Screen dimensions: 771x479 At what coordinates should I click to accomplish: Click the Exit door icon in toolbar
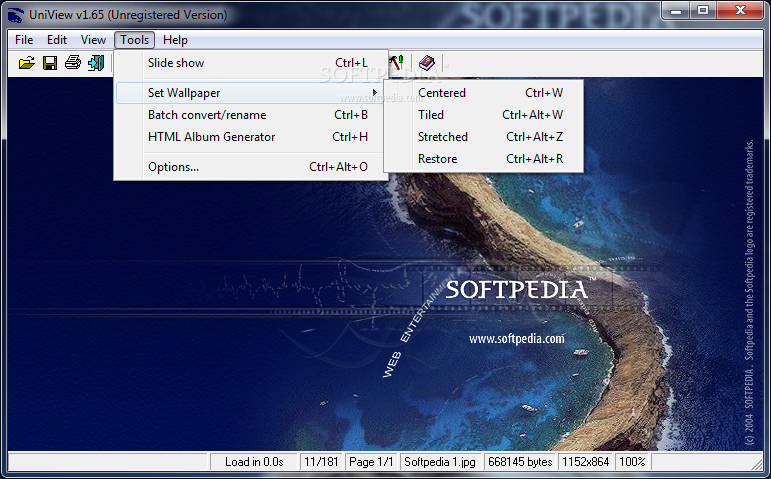tap(96, 63)
